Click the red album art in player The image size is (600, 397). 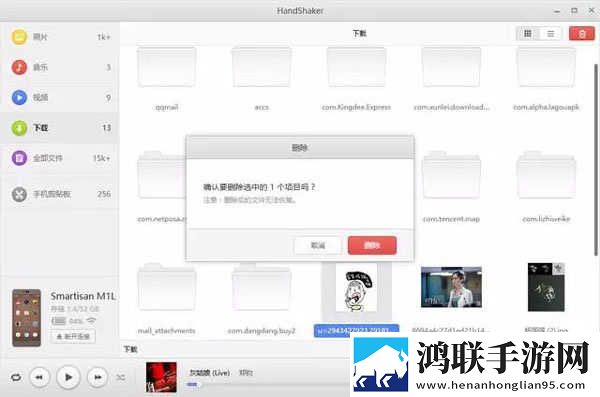(x=161, y=377)
